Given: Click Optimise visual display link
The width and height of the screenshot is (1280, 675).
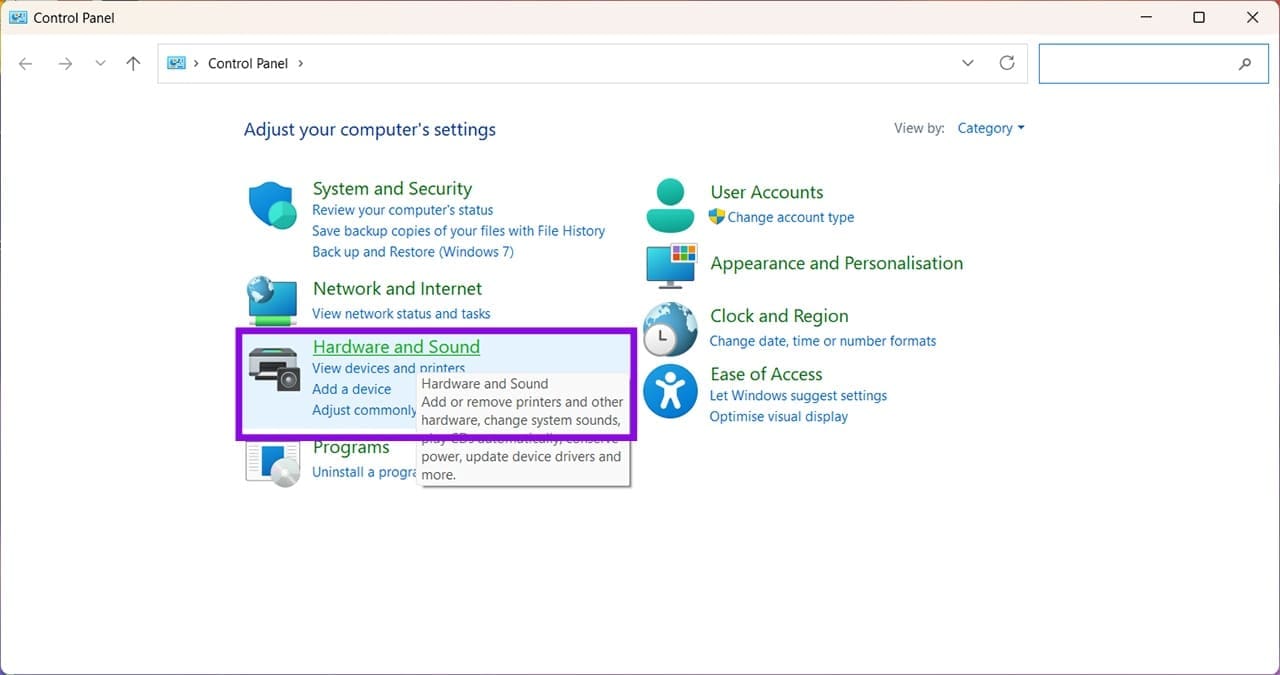Looking at the screenshot, I should pyautogui.click(x=778, y=416).
